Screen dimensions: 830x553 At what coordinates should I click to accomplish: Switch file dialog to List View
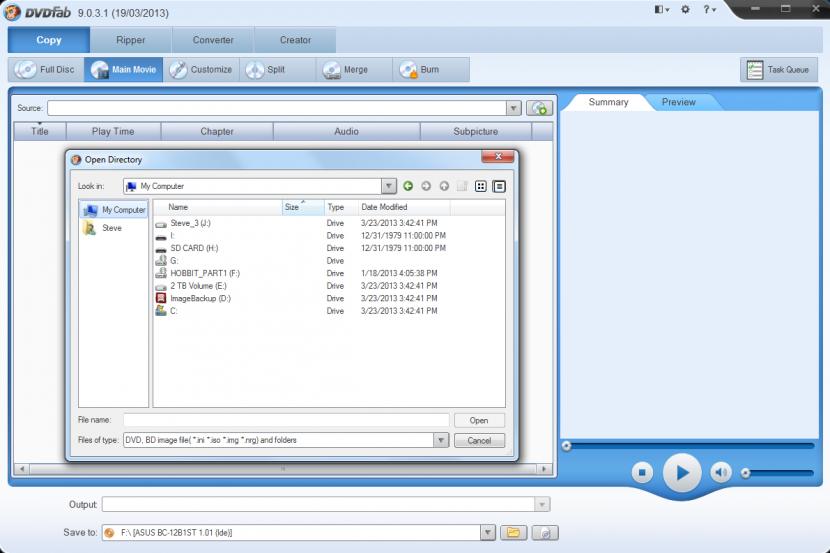click(x=480, y=186)
